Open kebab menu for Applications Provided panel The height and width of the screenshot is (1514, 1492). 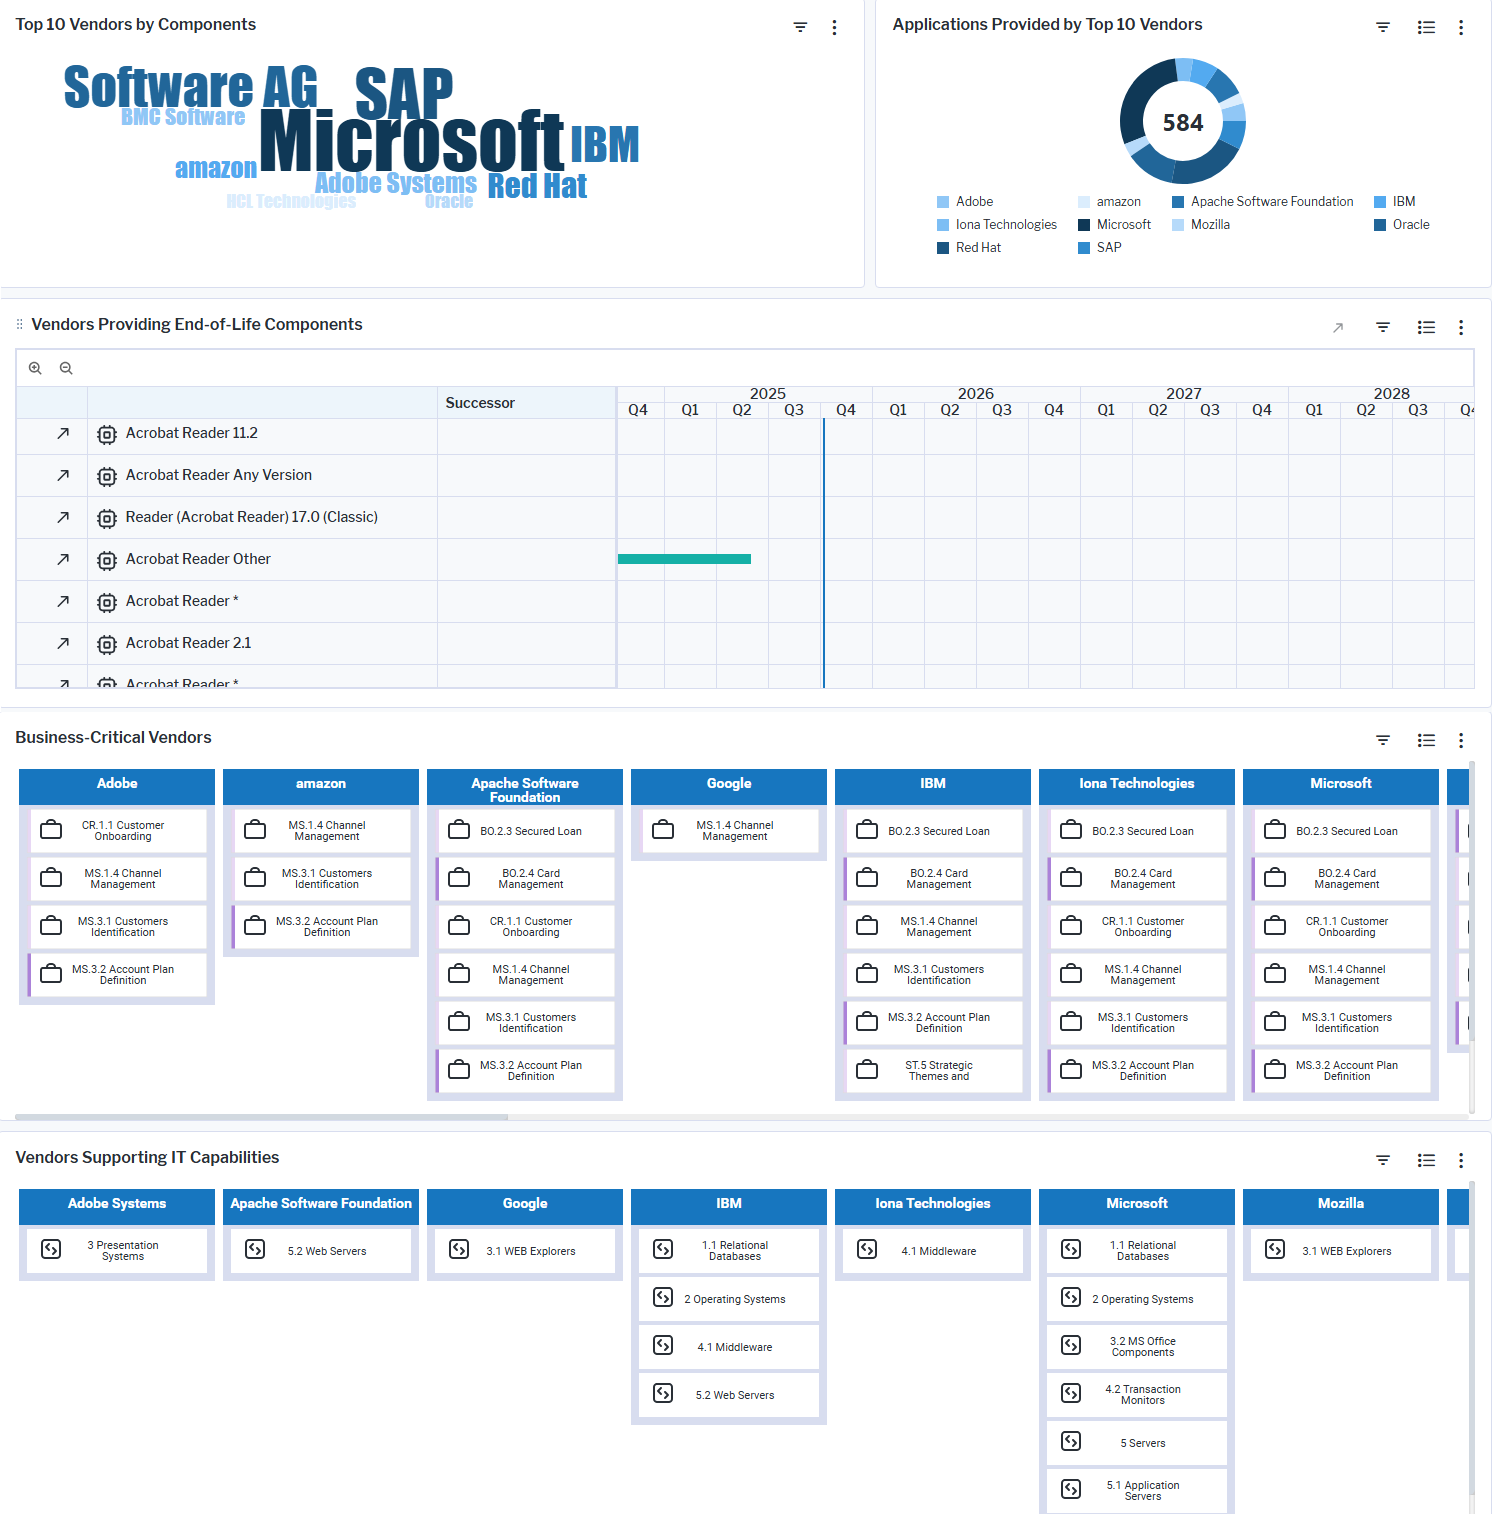pyautogui.click(x=1460, y=27)
